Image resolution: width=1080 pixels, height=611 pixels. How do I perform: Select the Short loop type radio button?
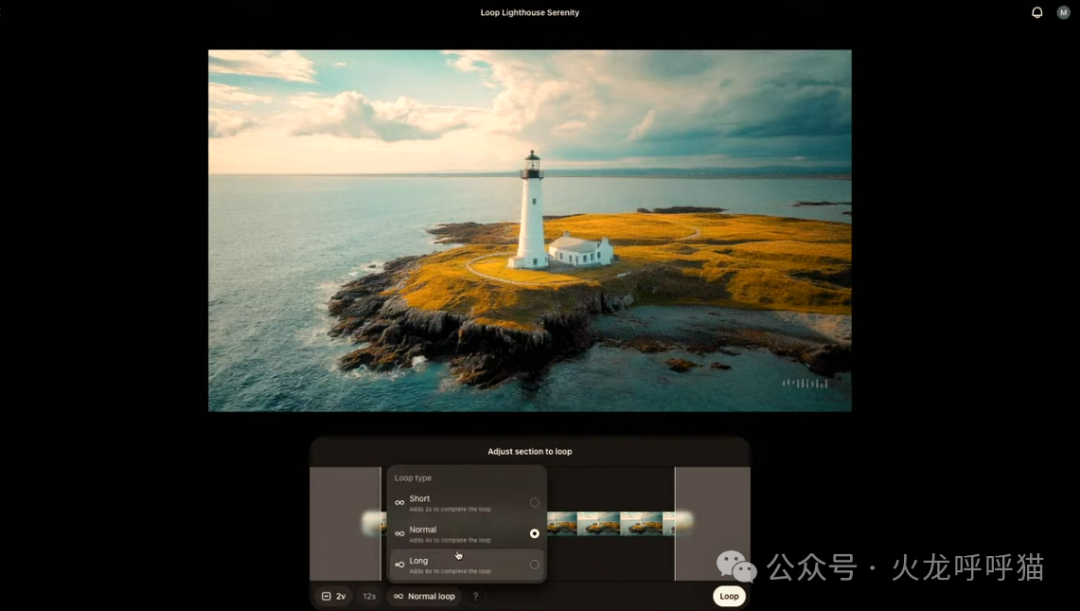pyautogui.click(x=534, y=503)
